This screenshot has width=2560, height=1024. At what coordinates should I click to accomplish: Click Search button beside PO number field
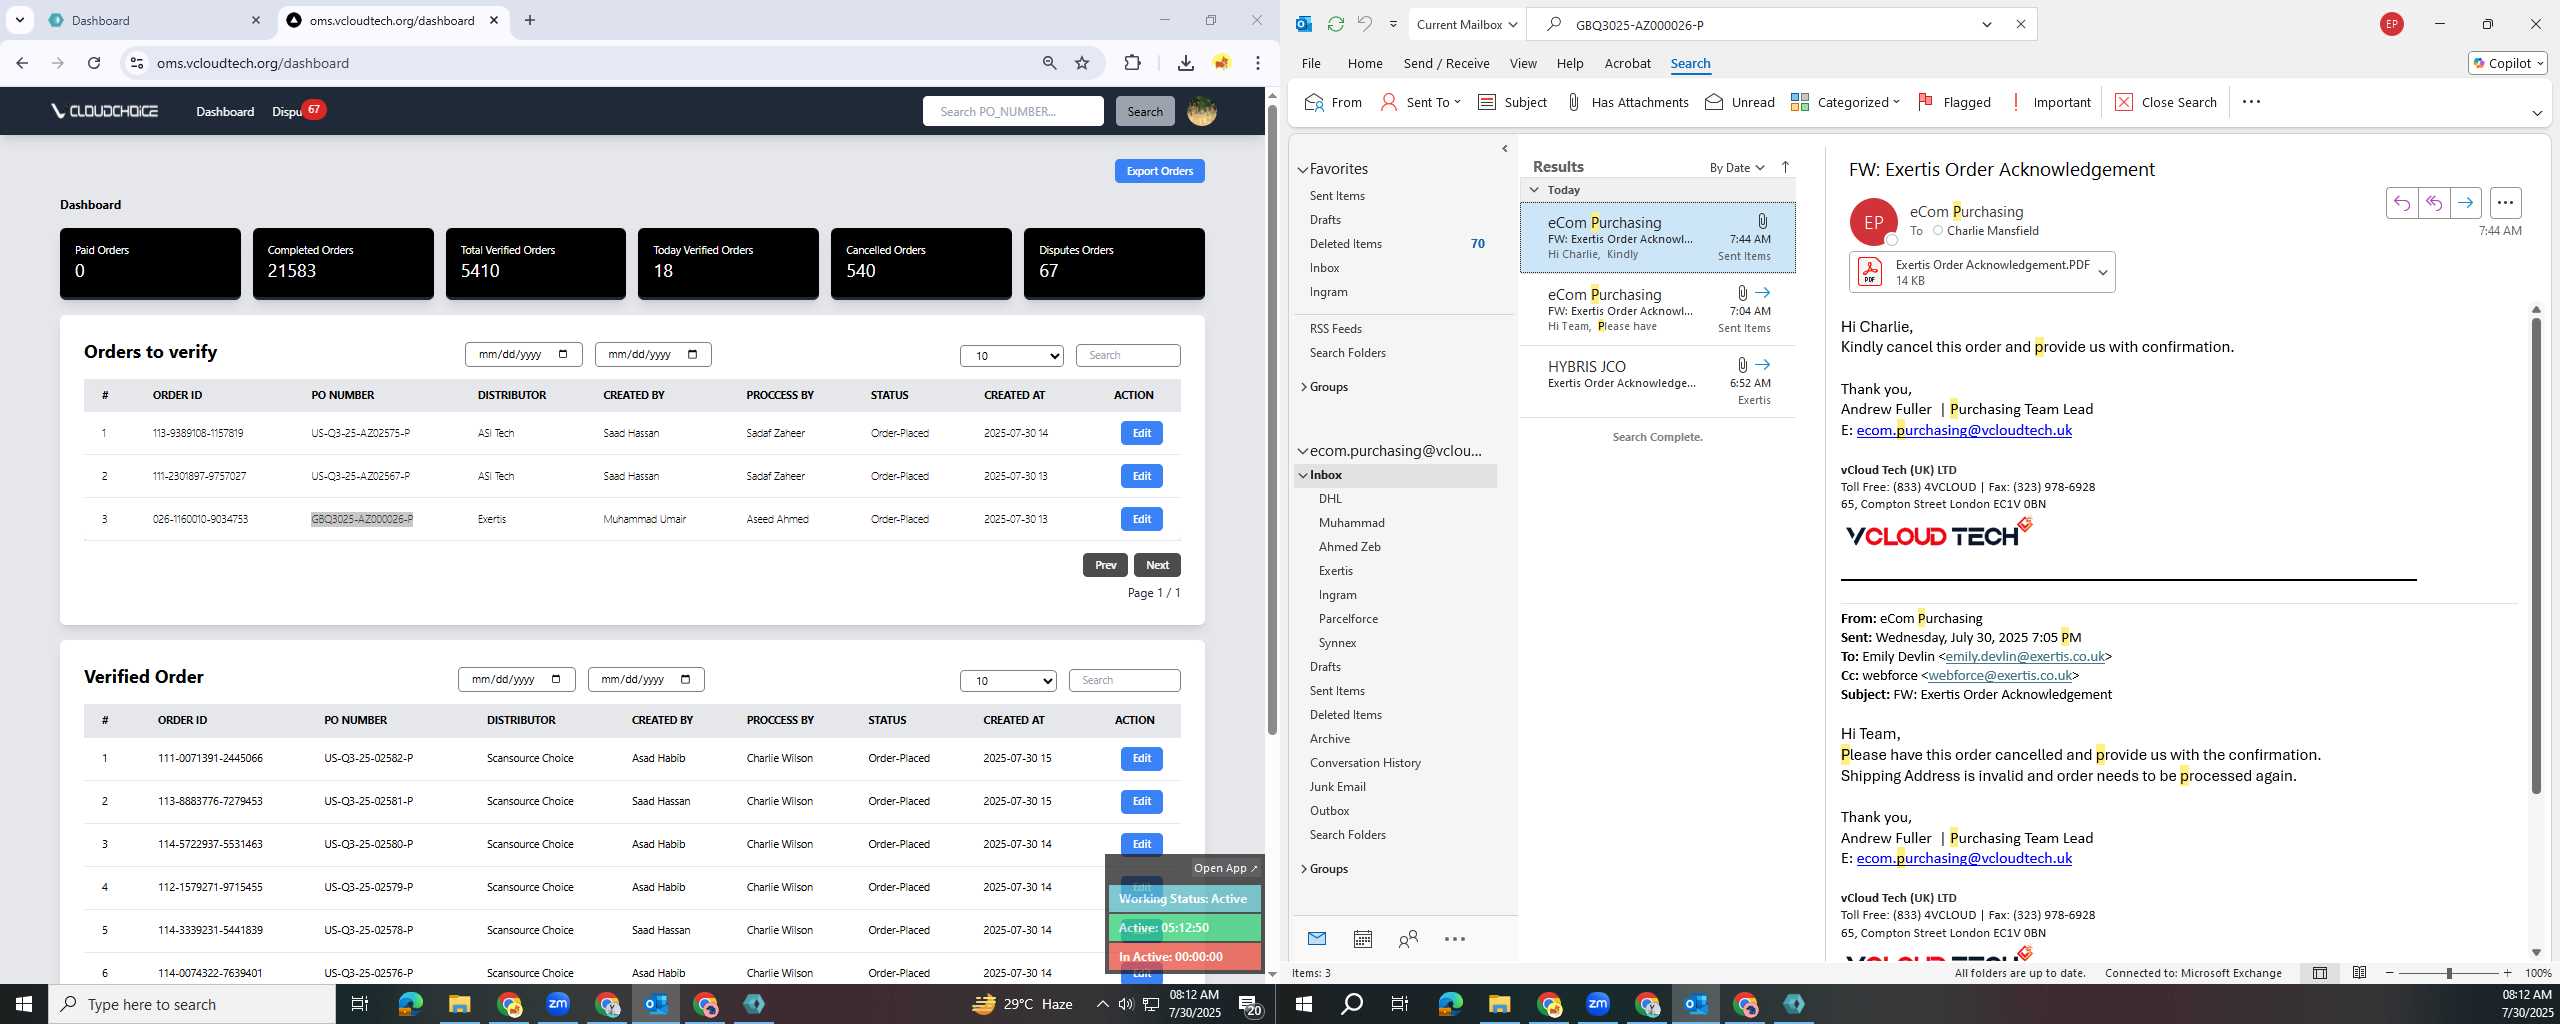[x=1145, y=111]
